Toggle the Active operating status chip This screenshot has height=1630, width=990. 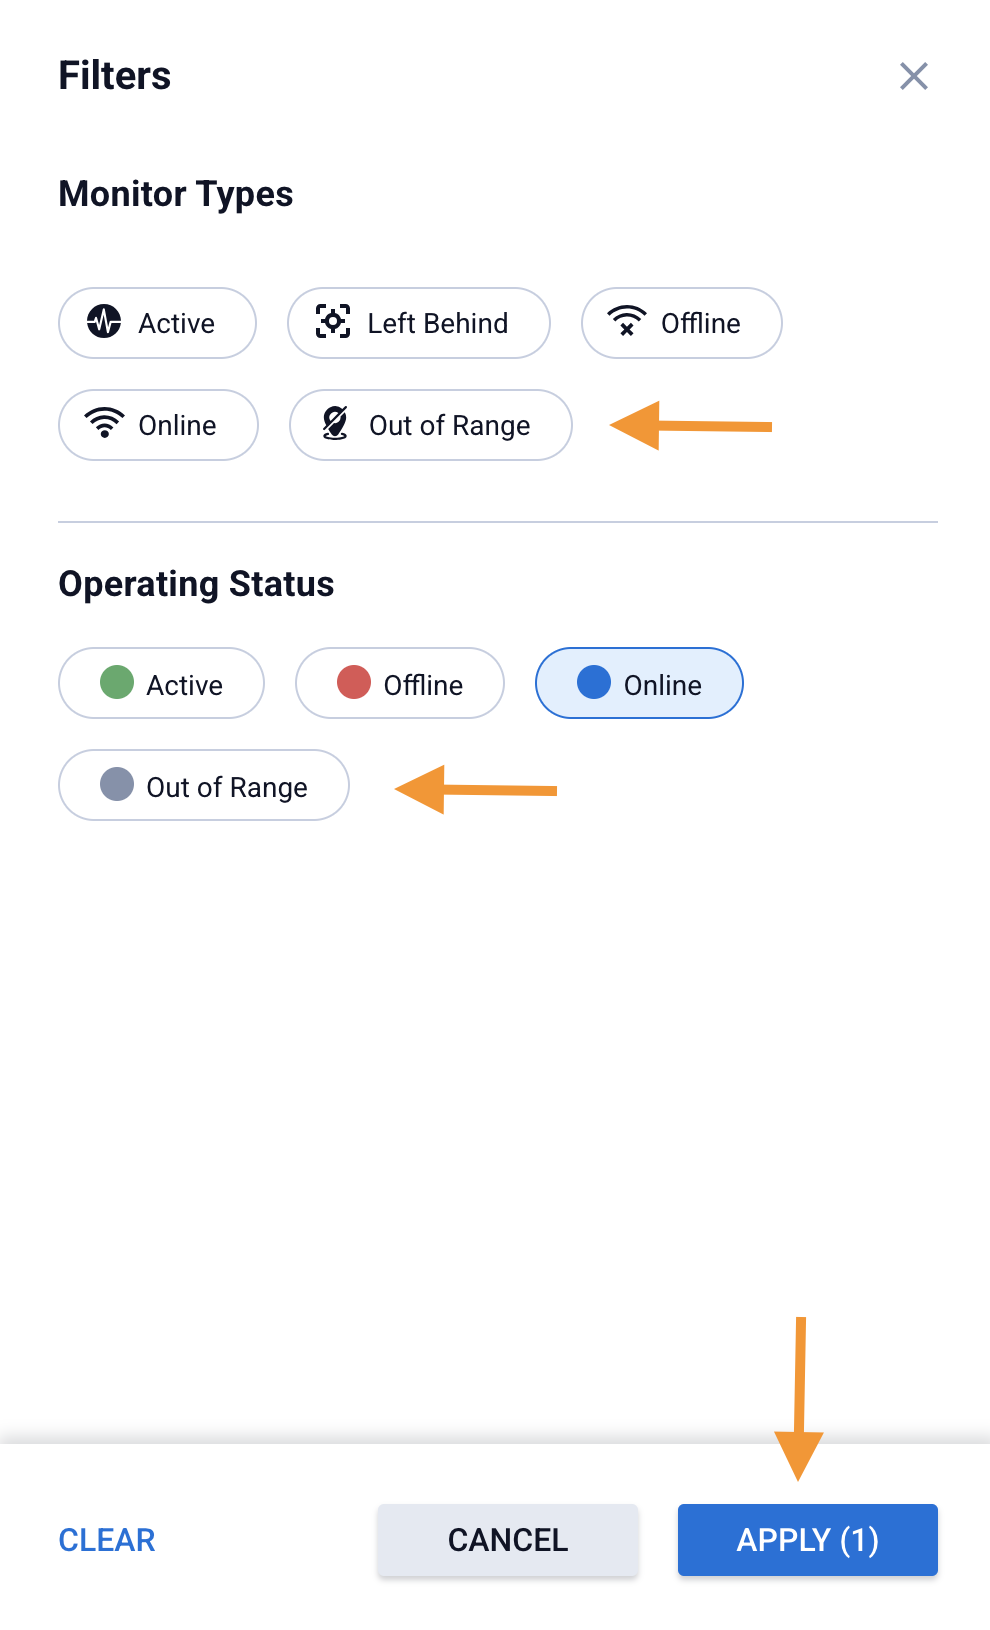(x=162, y=684)
